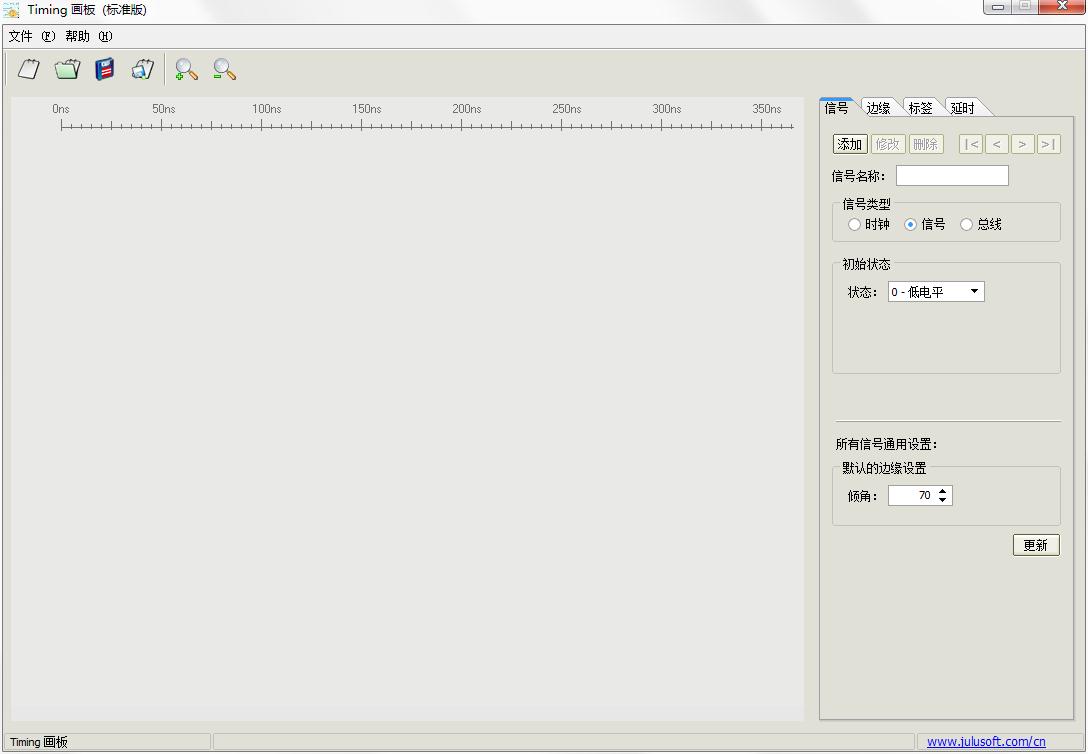Click the 添加 button
The width and height of the screenshot is (1088, 754).
coord(850,144)
